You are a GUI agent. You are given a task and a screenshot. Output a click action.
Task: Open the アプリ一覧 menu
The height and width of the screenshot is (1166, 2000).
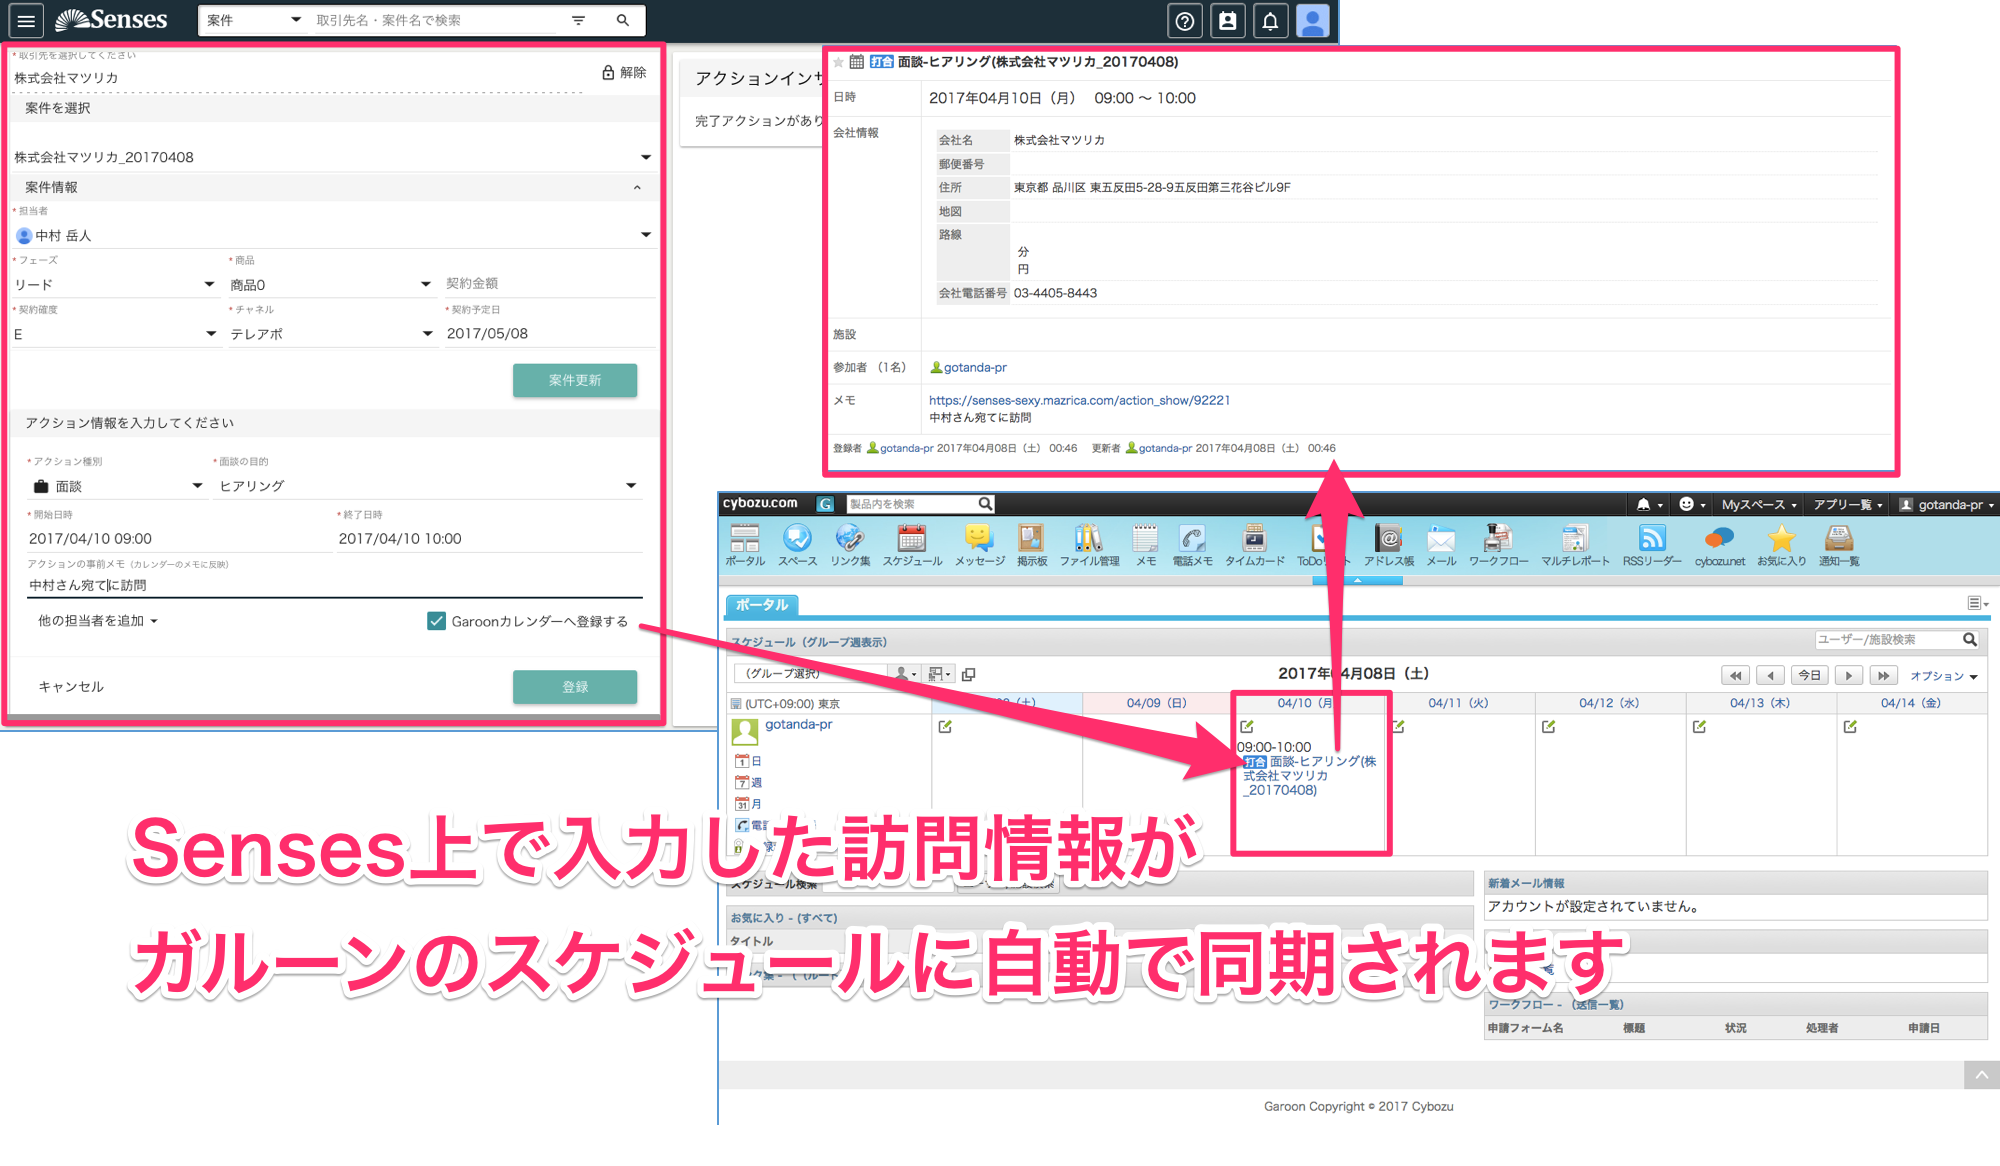[x=1848, y=504]
